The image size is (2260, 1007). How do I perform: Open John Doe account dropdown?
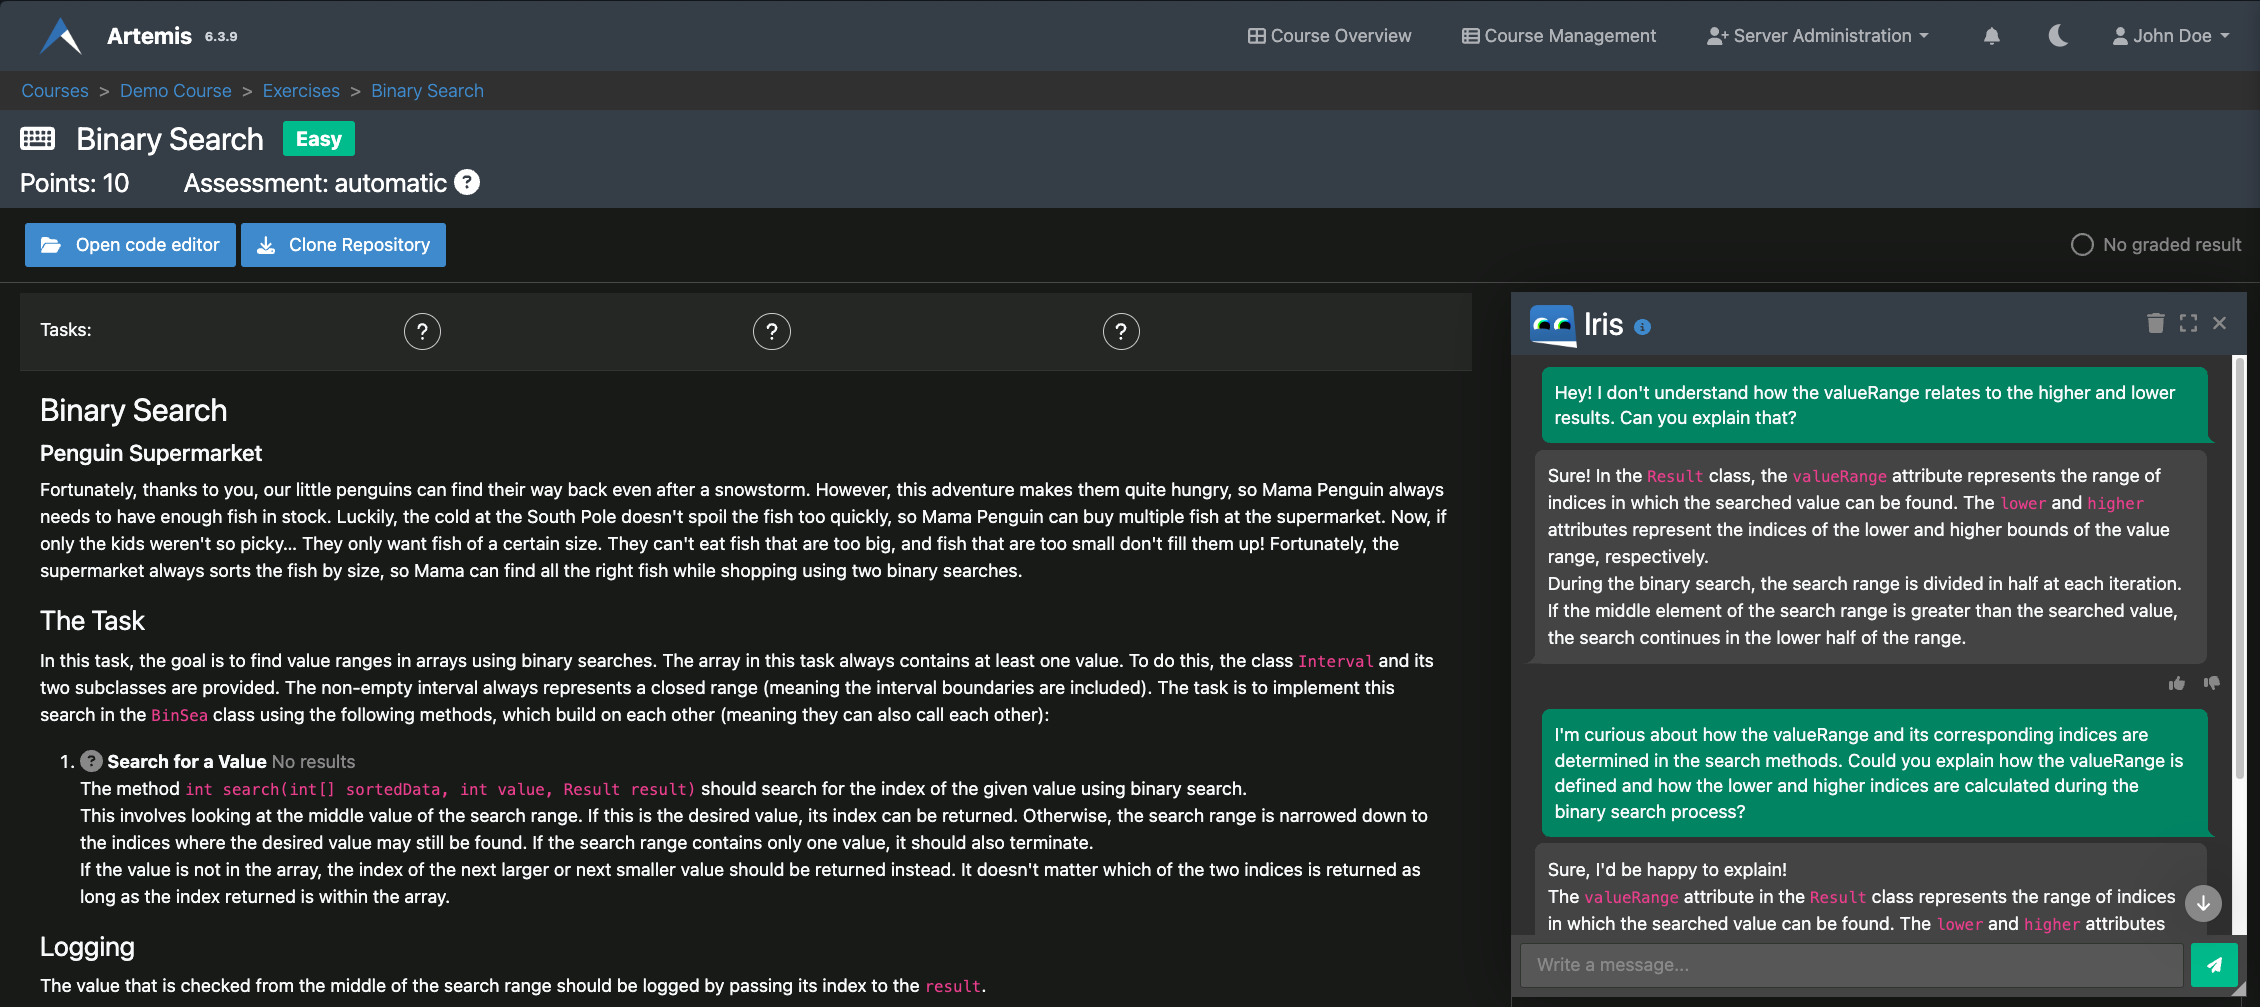pyautogui.click(x=2171, y=36)
